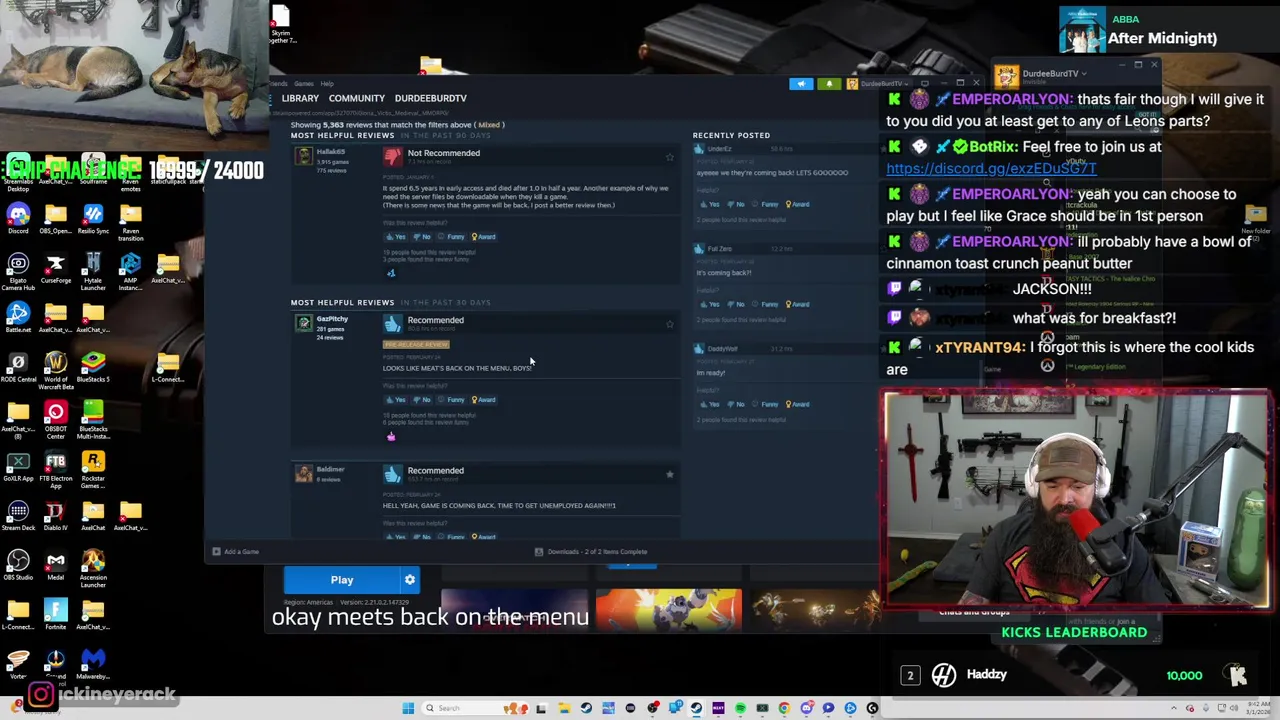Click the star icon on Baldimer's review
Viewport: 1280px width, 720px height.
pos(669,474)
